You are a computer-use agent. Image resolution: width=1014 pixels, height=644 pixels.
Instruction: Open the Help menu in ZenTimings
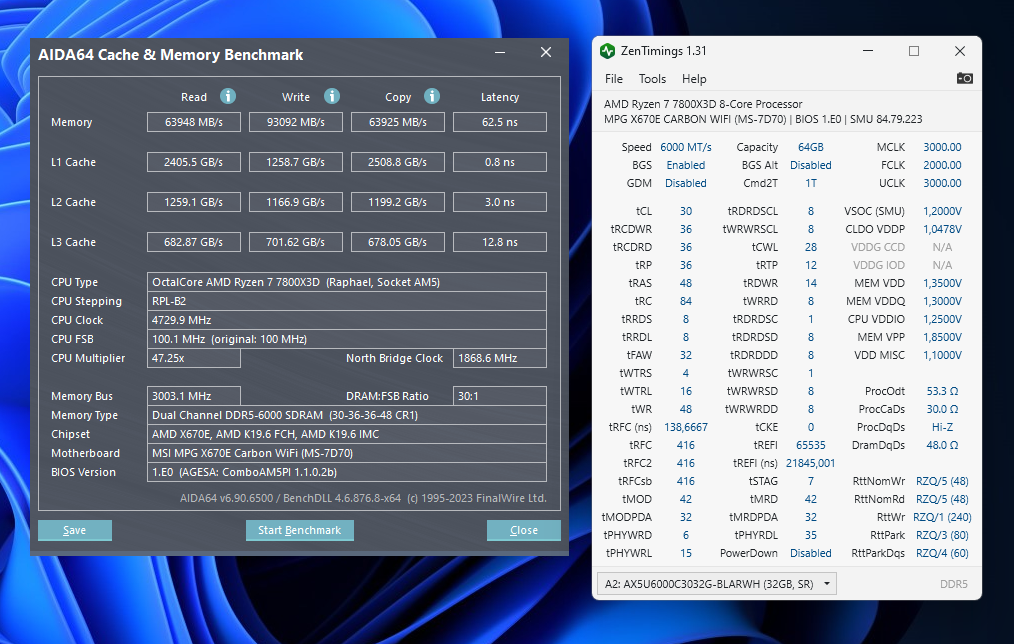(694, 79)
